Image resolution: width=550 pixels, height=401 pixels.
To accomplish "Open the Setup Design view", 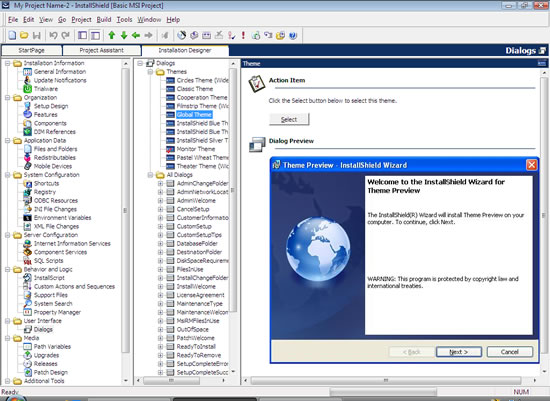I will click(x=51, y=106).
